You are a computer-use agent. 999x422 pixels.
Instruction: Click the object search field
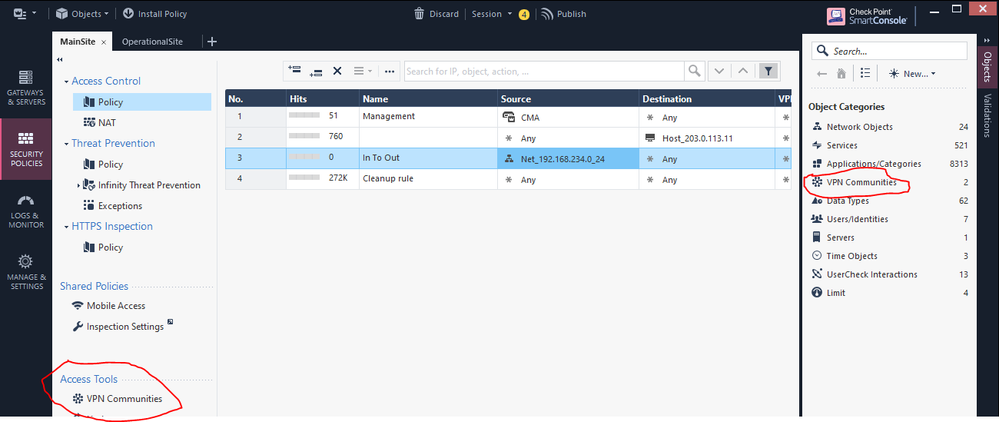(889, 51)
